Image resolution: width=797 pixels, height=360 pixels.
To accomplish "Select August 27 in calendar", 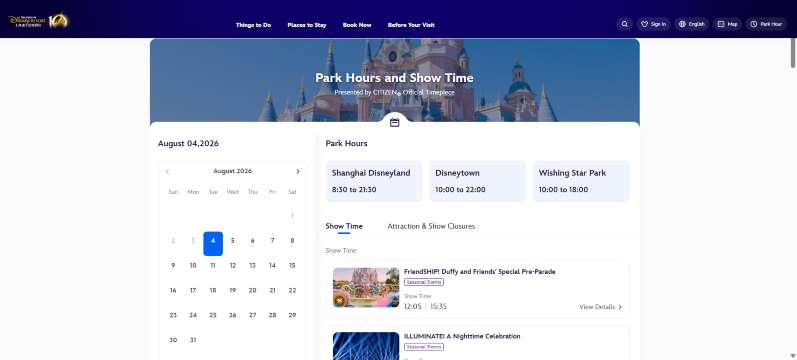I will pos(253,315).
